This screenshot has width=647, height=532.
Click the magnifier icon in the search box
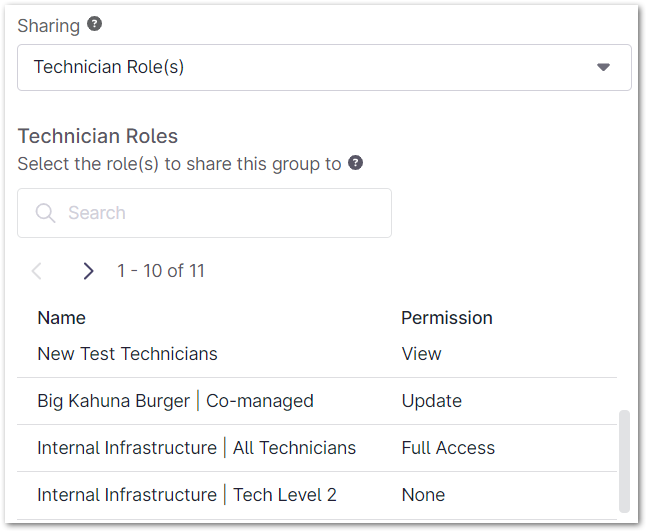point(45,213)
